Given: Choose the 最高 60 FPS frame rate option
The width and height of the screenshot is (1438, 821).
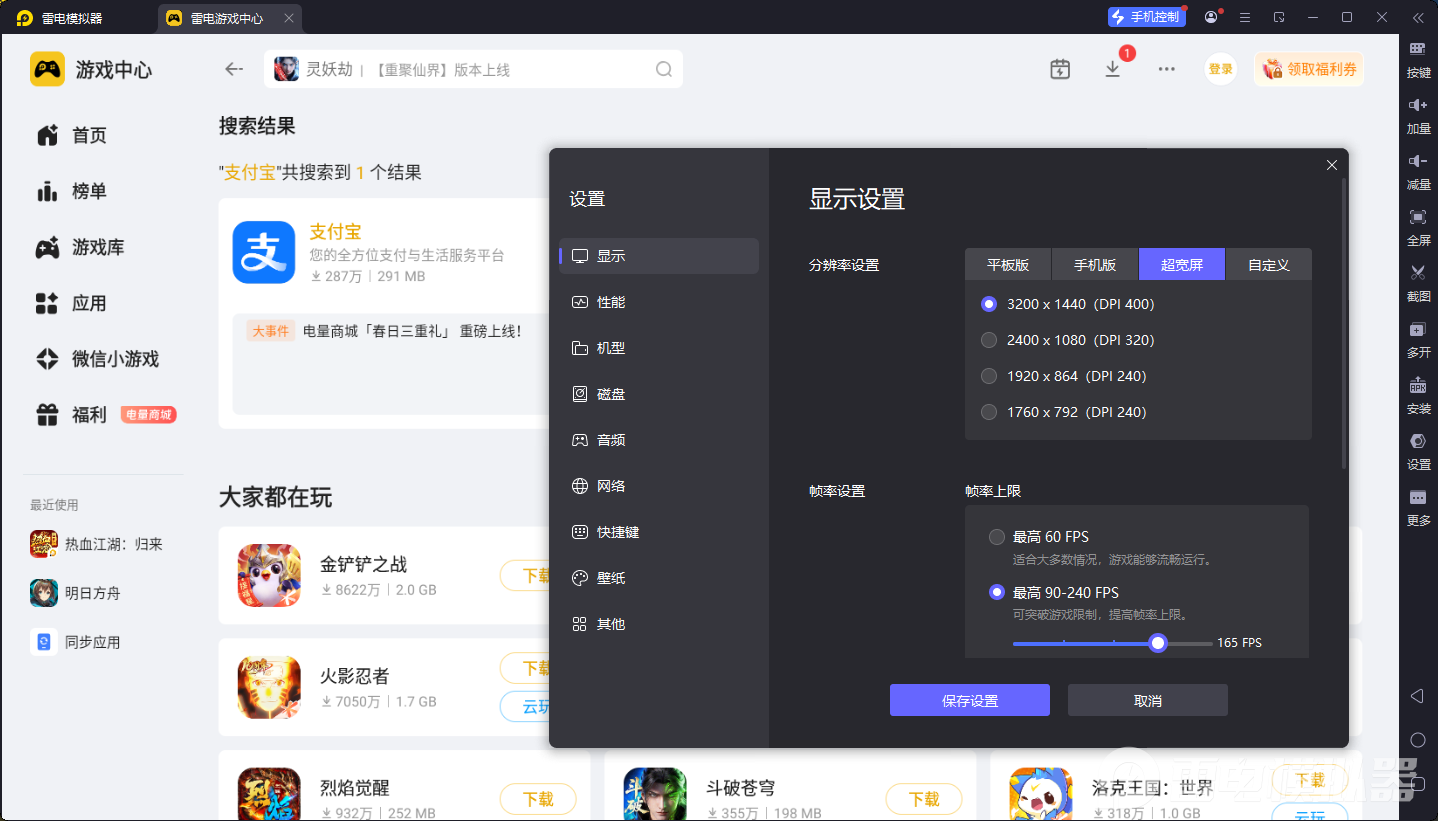Looking at the screenshot, I should coord(997,537).
